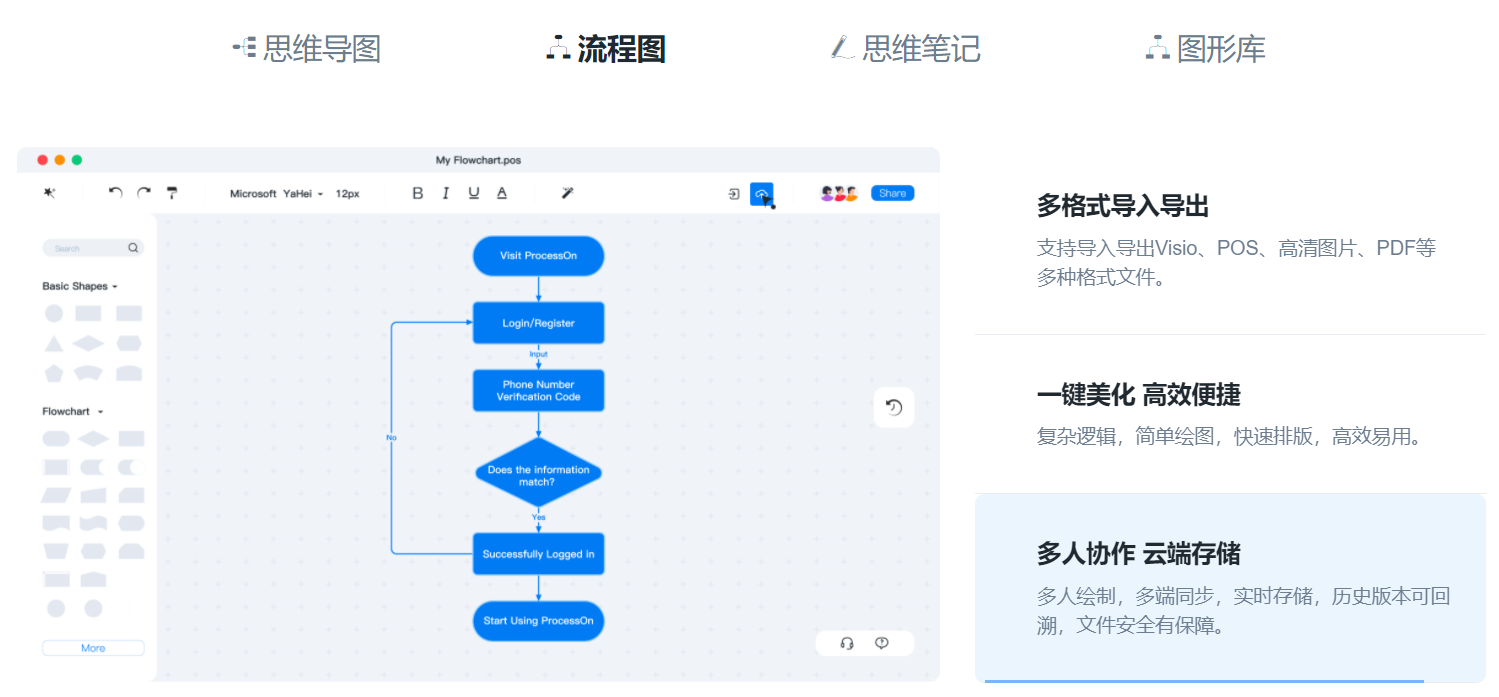This screenshot has width=1499, height=697.
Task: Switch to the 思维导图 tab
Action: [305, 49]
